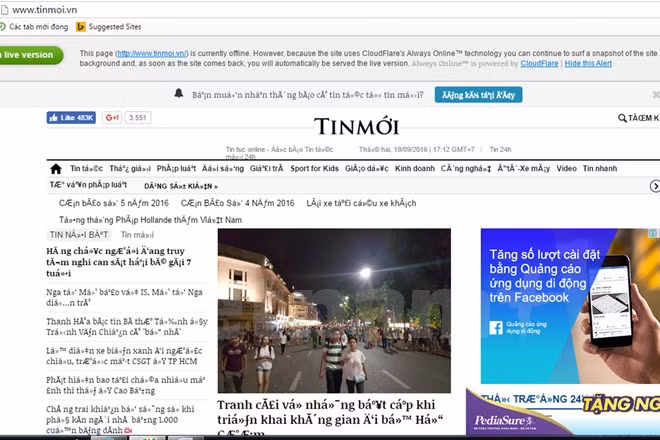Viewport: 660px width, 440px height.
Task: Click the night street crowd photo
Action: coord(334,311)
